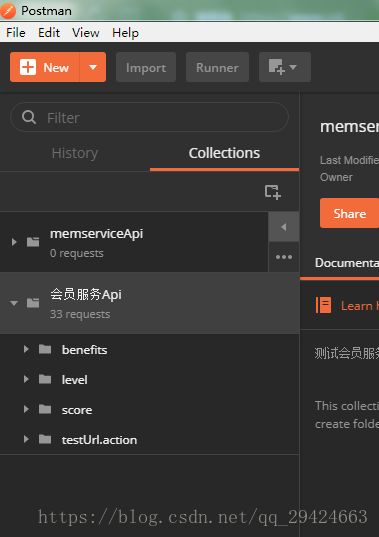Viewport: 379px width, 537px height.
Task: Click the '33 requests' text
Action: [x=80, y=314]
